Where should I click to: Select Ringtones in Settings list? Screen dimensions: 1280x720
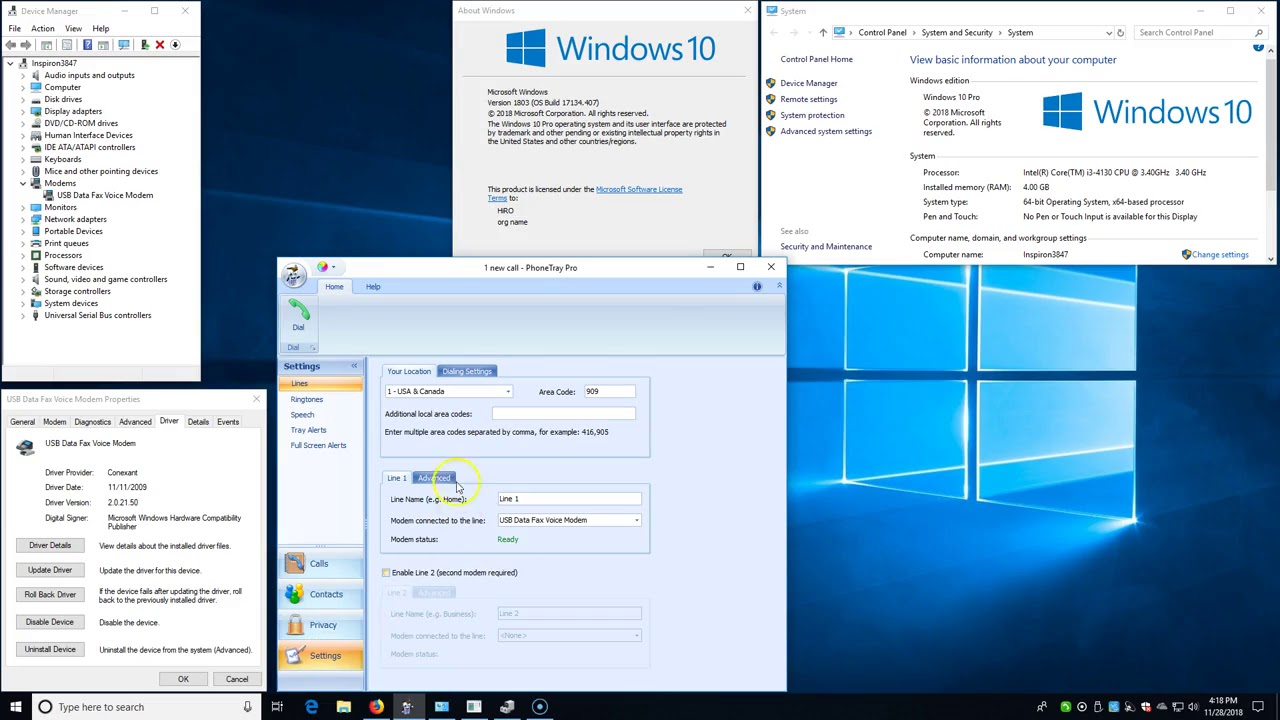coord(307,399)
